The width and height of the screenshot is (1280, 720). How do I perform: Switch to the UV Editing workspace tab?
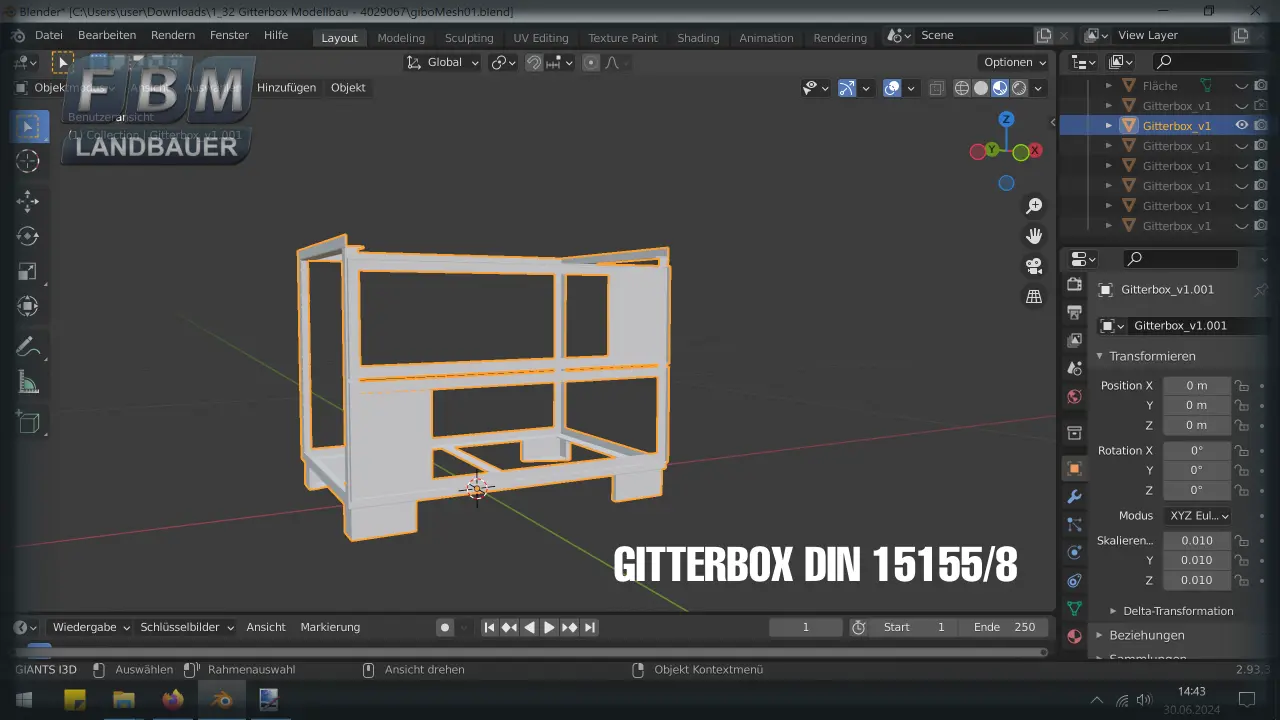pos(541,38)
